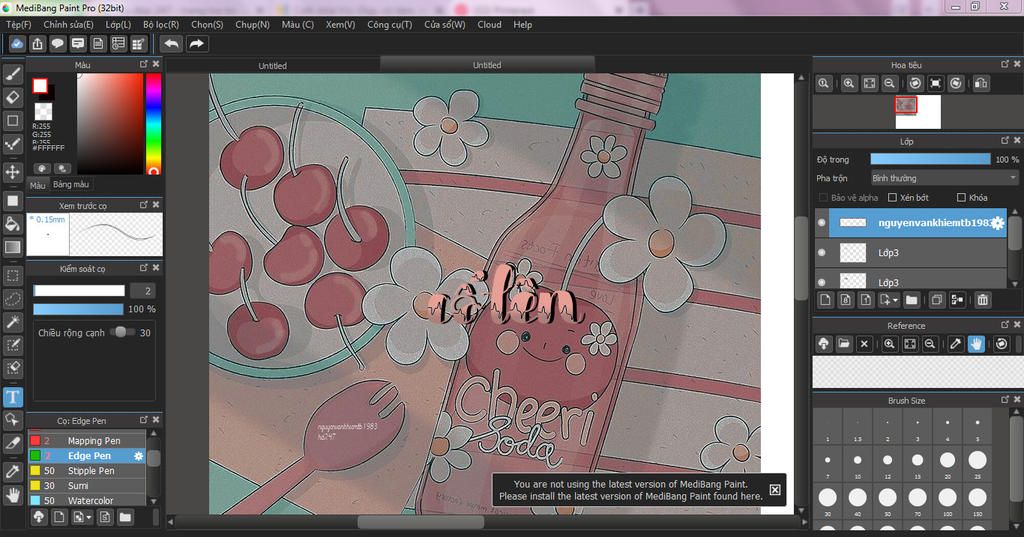
Task: Select the Sumi brush
Action: [86, 486]
